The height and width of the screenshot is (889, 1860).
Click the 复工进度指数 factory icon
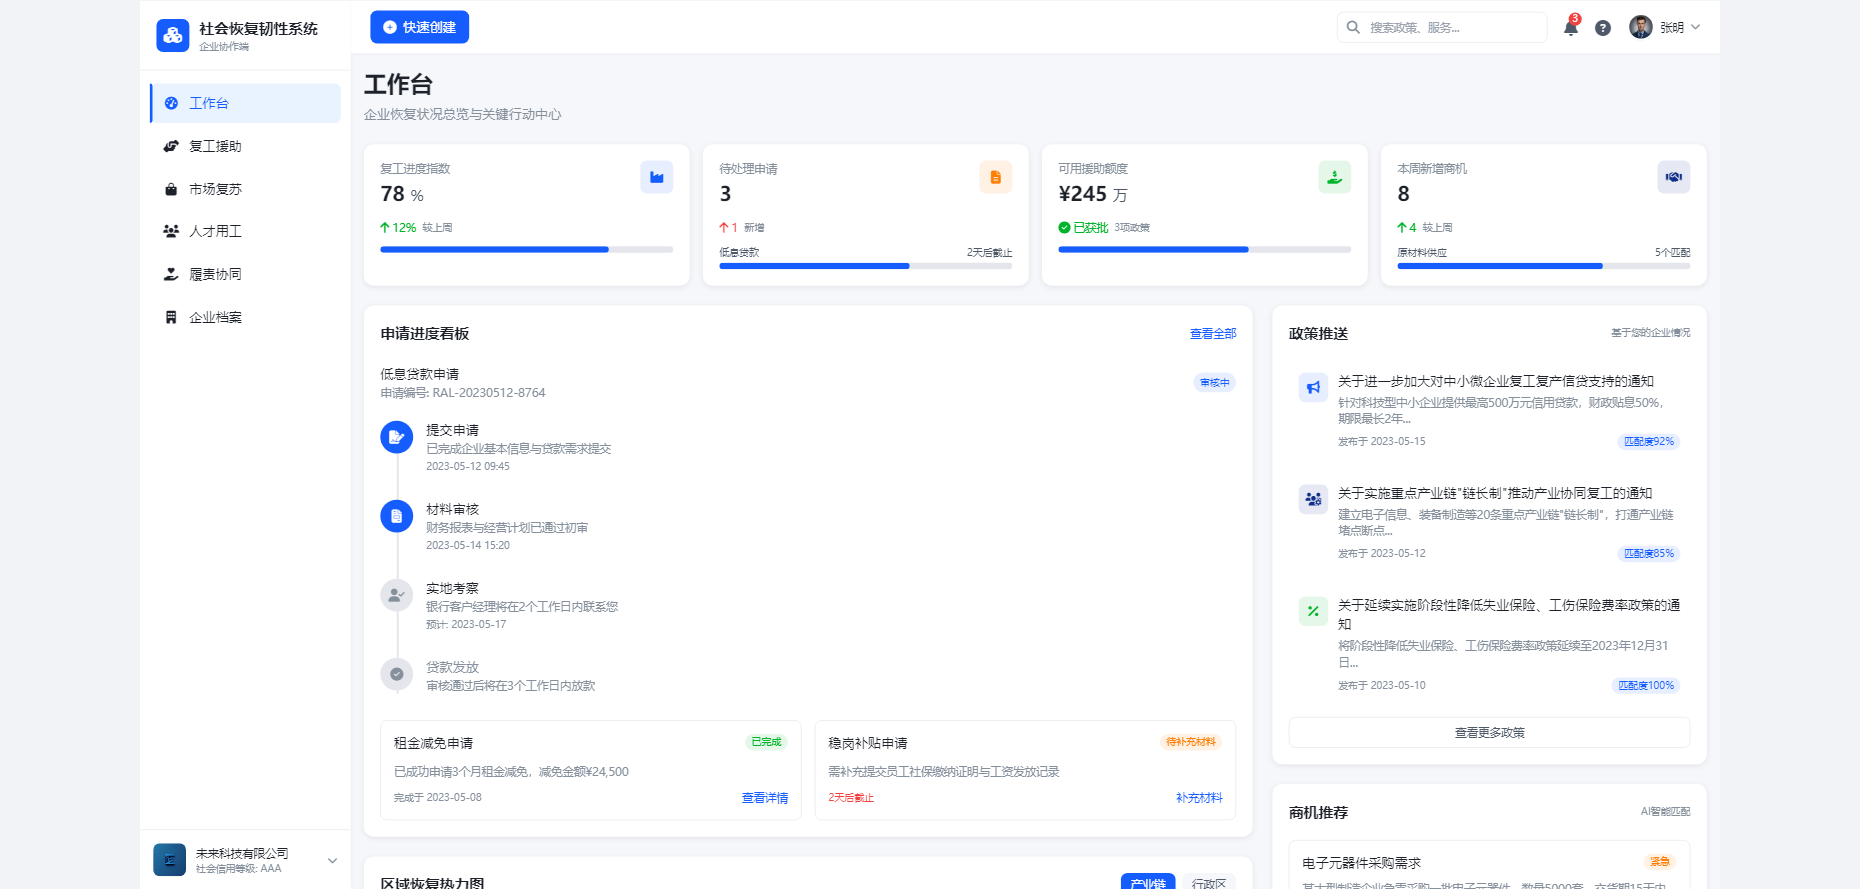657,177
